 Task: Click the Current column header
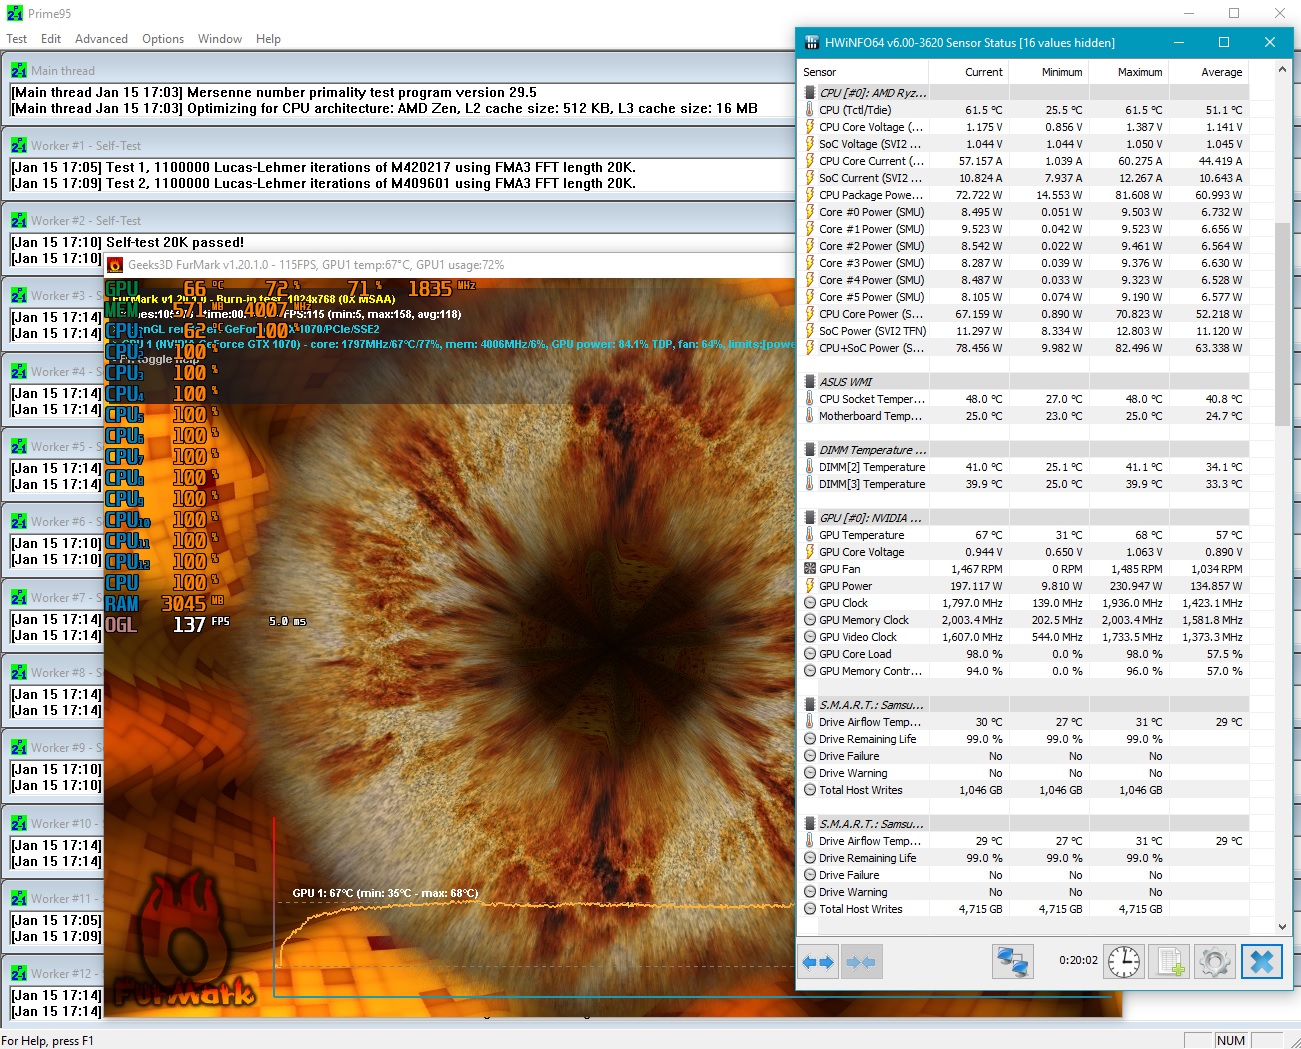968,72
